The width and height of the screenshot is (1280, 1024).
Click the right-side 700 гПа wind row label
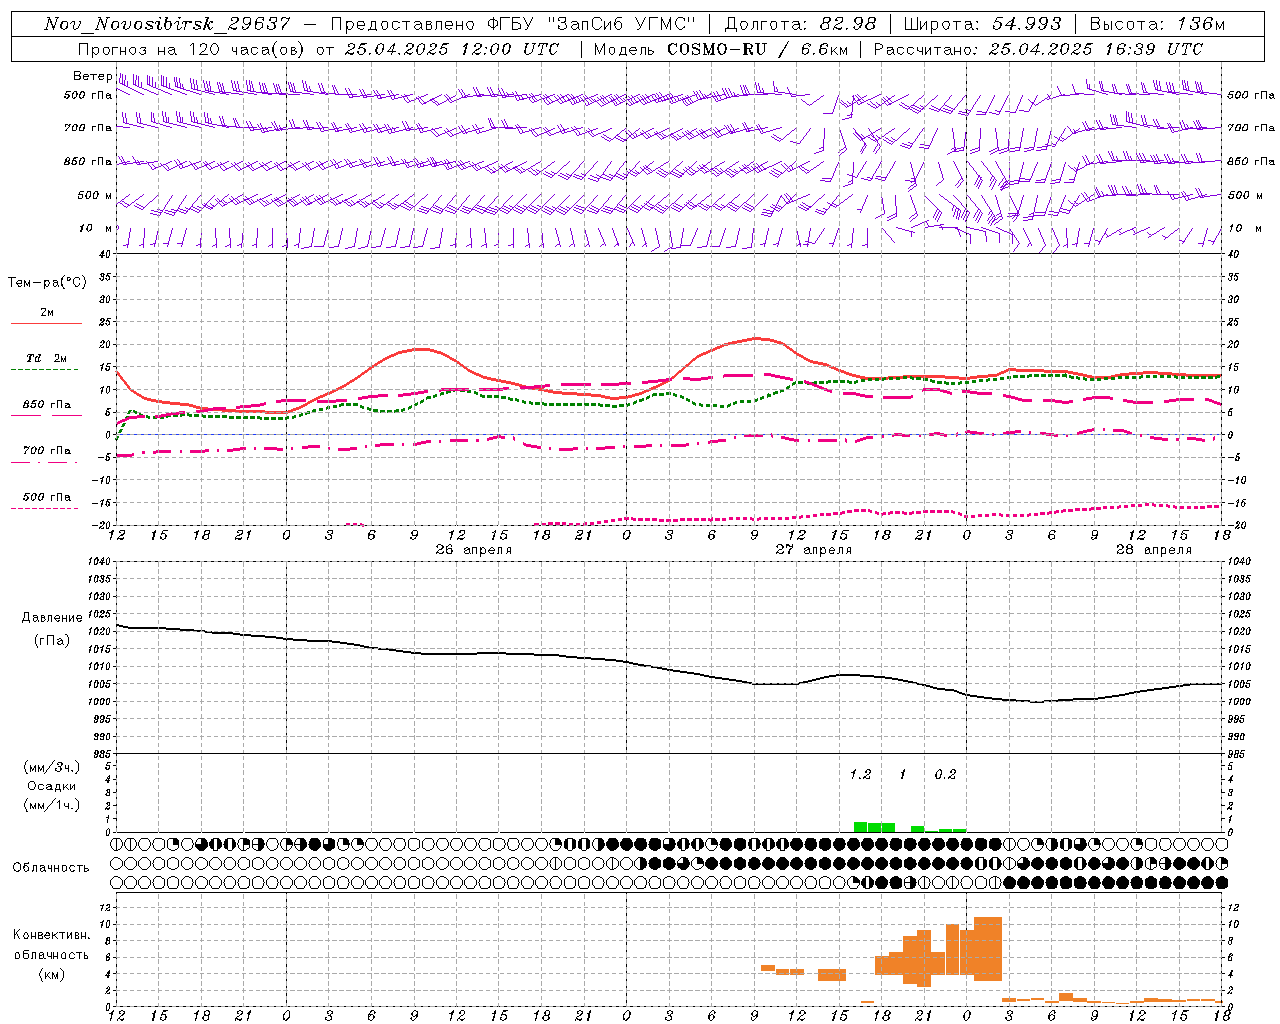click(x=1251, y=127)
